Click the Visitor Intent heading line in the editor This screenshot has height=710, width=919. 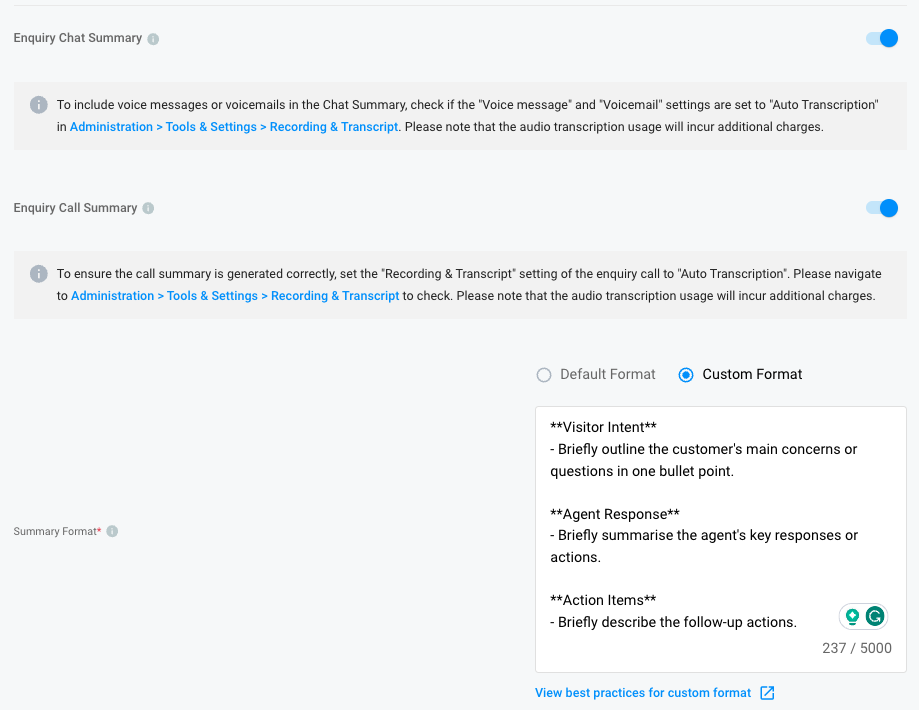coord(603,427)
